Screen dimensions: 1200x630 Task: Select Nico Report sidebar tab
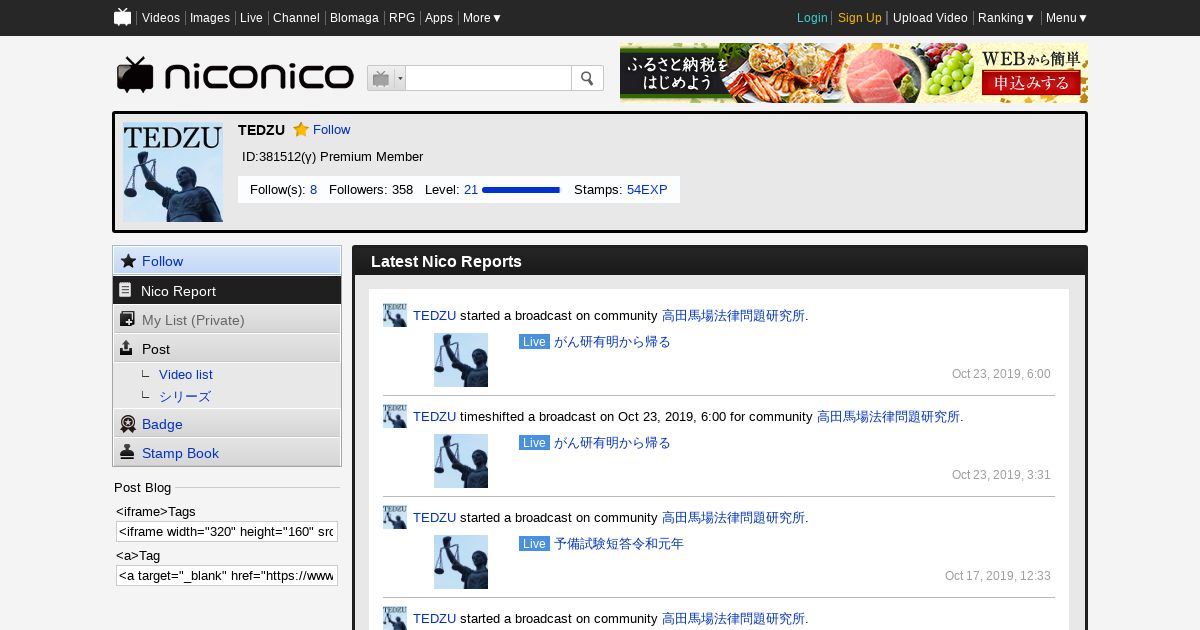click(227, 290)
